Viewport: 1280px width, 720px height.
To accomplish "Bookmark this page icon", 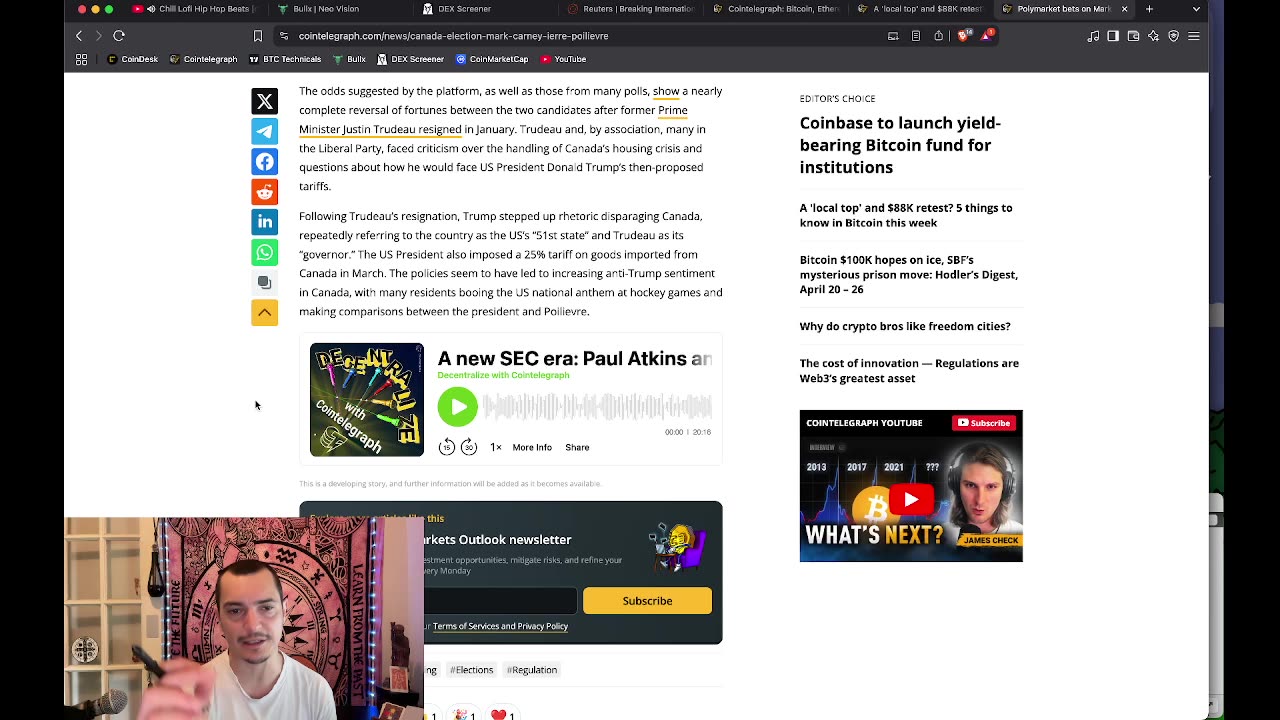I will [x=257, y=36].
